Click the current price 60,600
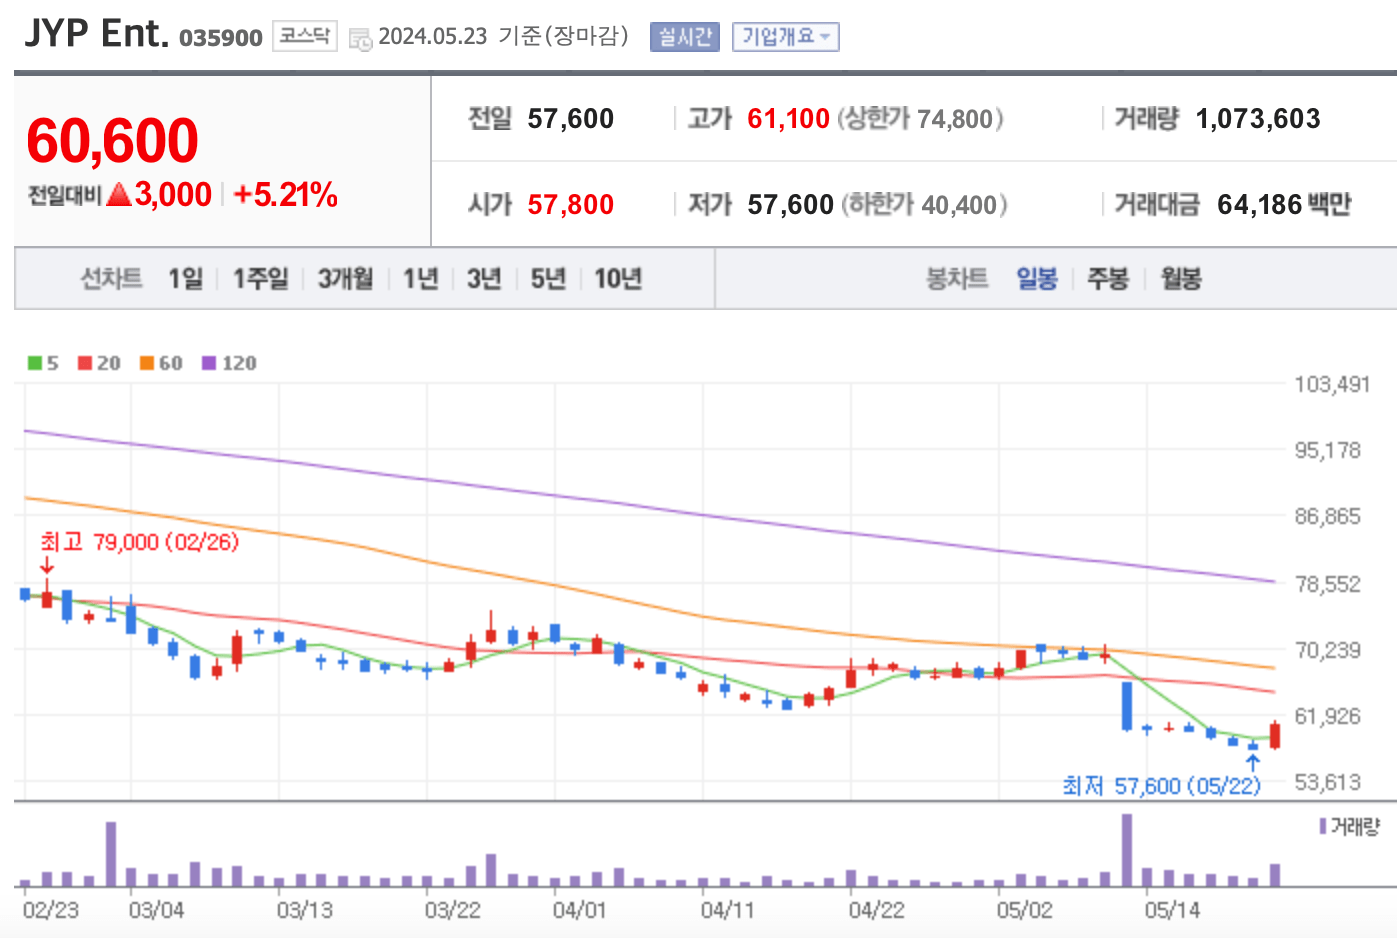Image resolution: width=1397 pixels, height=938 pixels. (x=113, y=140)
